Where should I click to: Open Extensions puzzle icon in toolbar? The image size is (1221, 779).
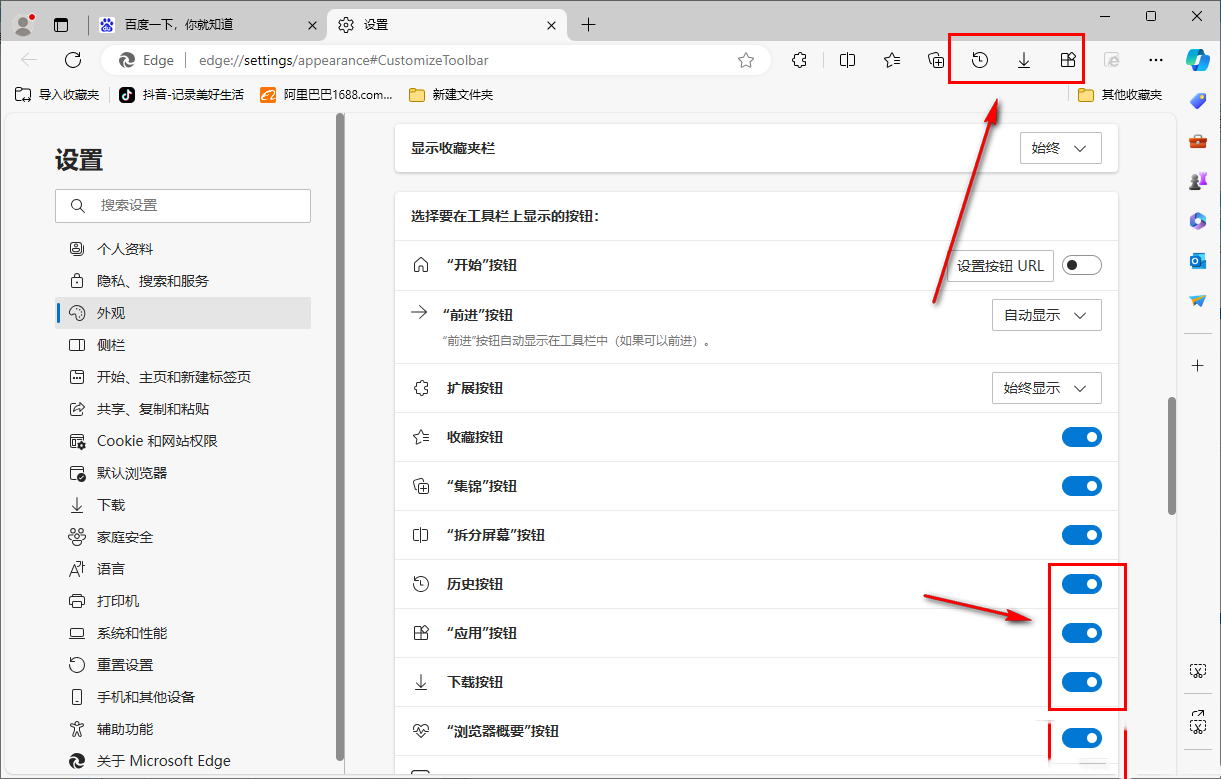pyautogui.click(x=799, y=60)
